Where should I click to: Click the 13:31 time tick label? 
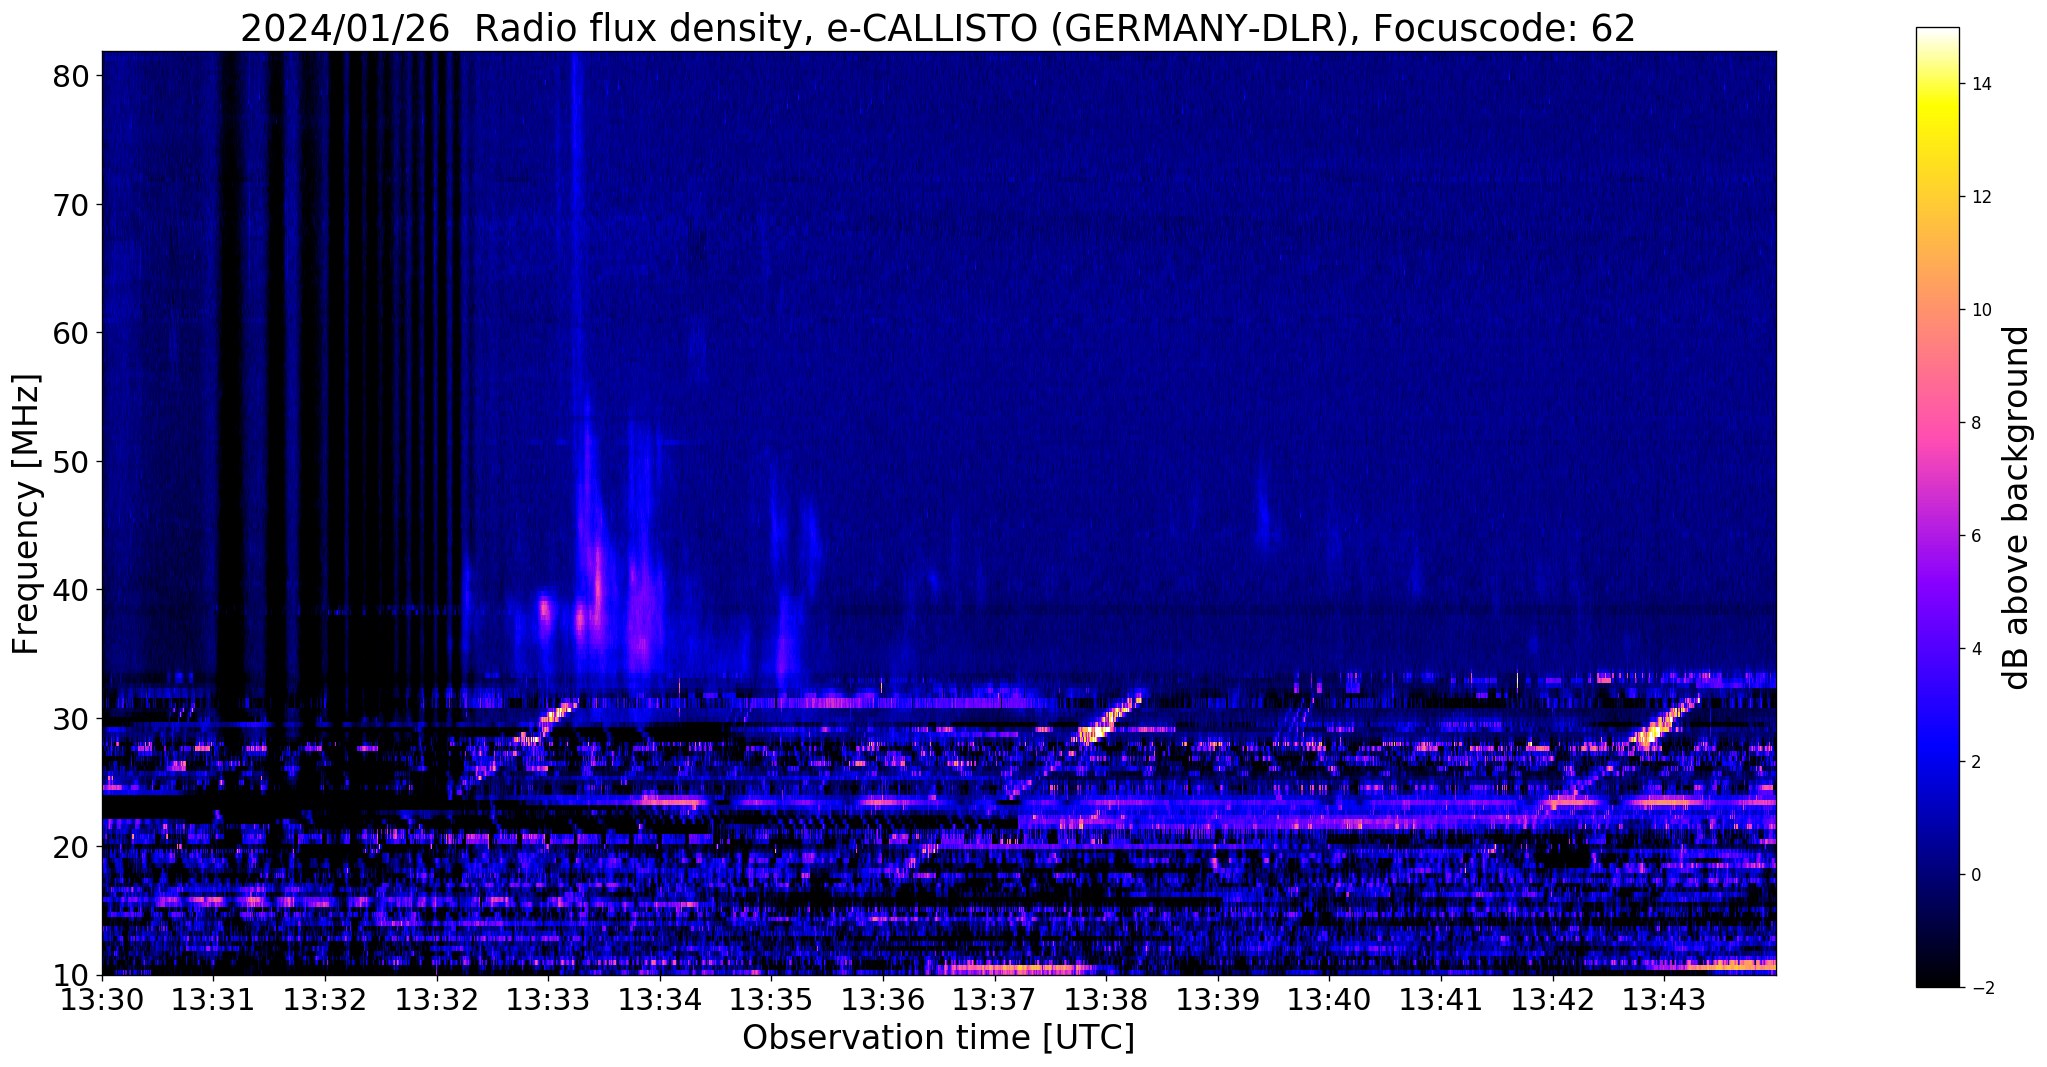(213, 1000)
